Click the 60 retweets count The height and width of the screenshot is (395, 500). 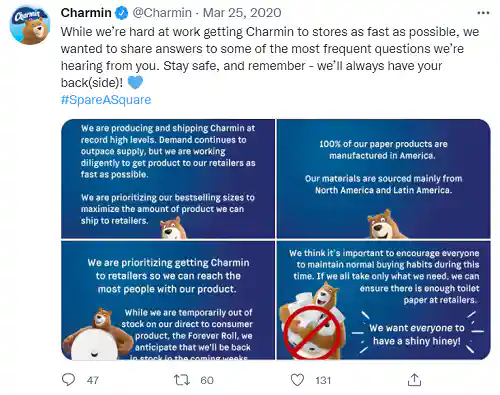click(207, 380)
